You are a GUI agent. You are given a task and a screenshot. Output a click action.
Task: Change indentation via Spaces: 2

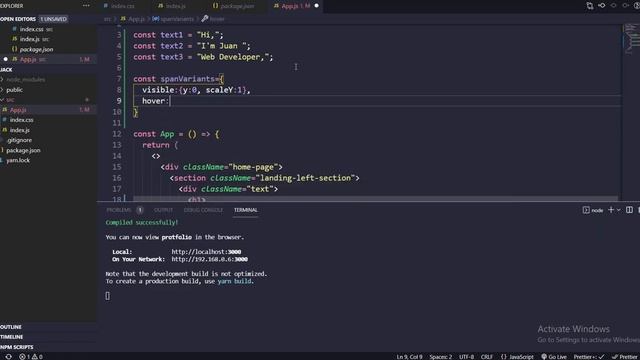(x=440, y=357)
